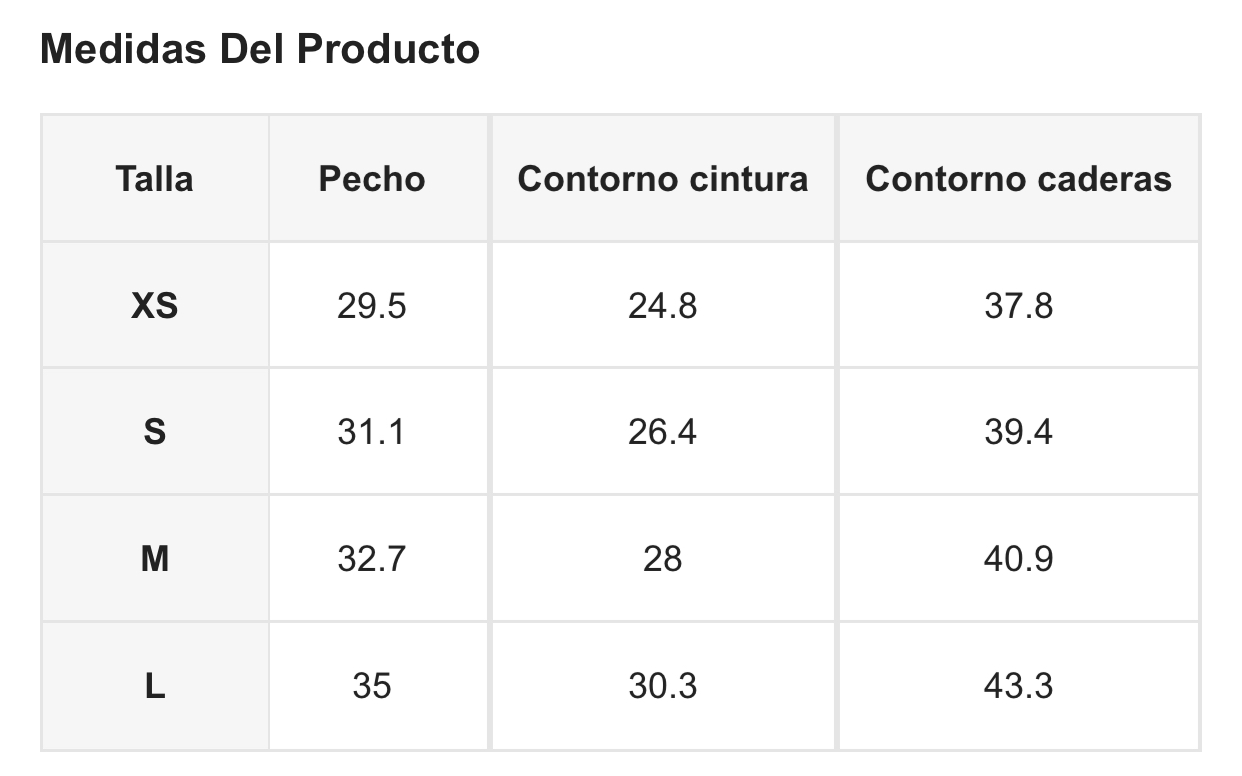Select the S hip value 39.4
Screen dimensions: 1242x776
tap(1018, 432)
